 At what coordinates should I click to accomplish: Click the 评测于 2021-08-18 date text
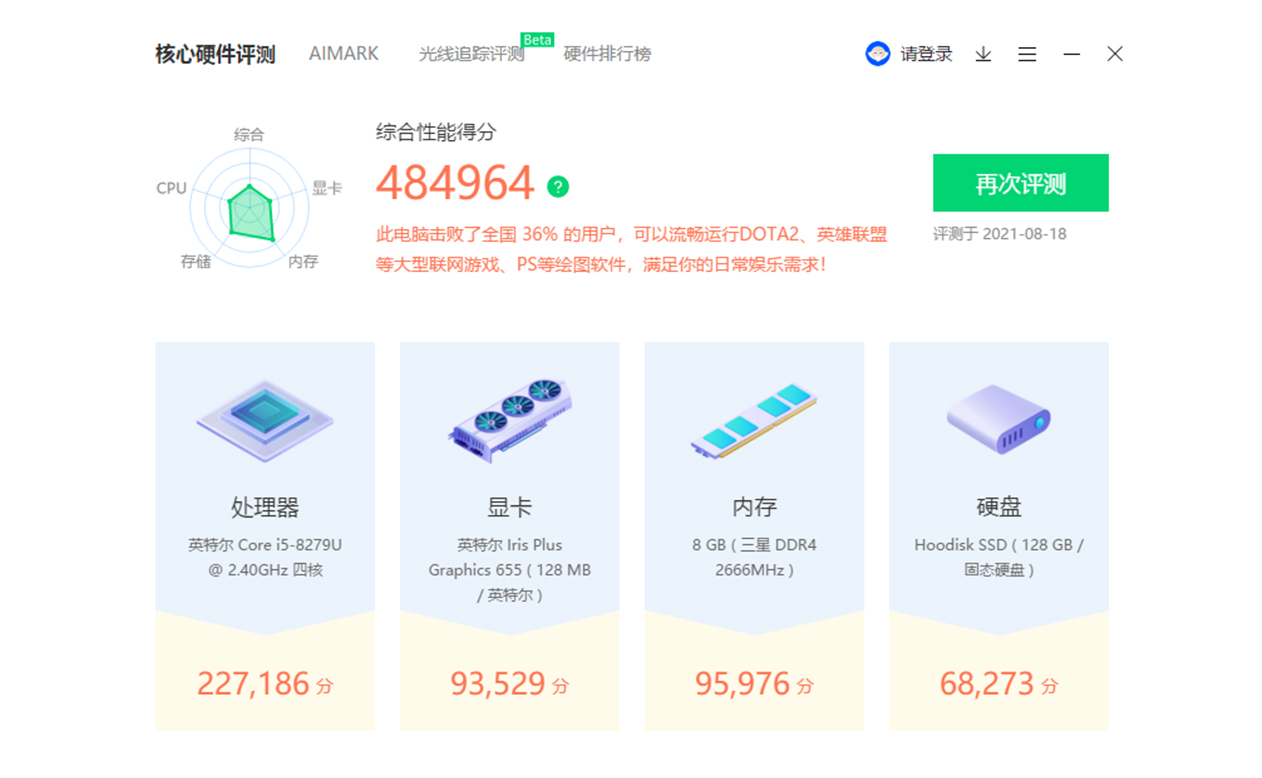click(1000, 233)
